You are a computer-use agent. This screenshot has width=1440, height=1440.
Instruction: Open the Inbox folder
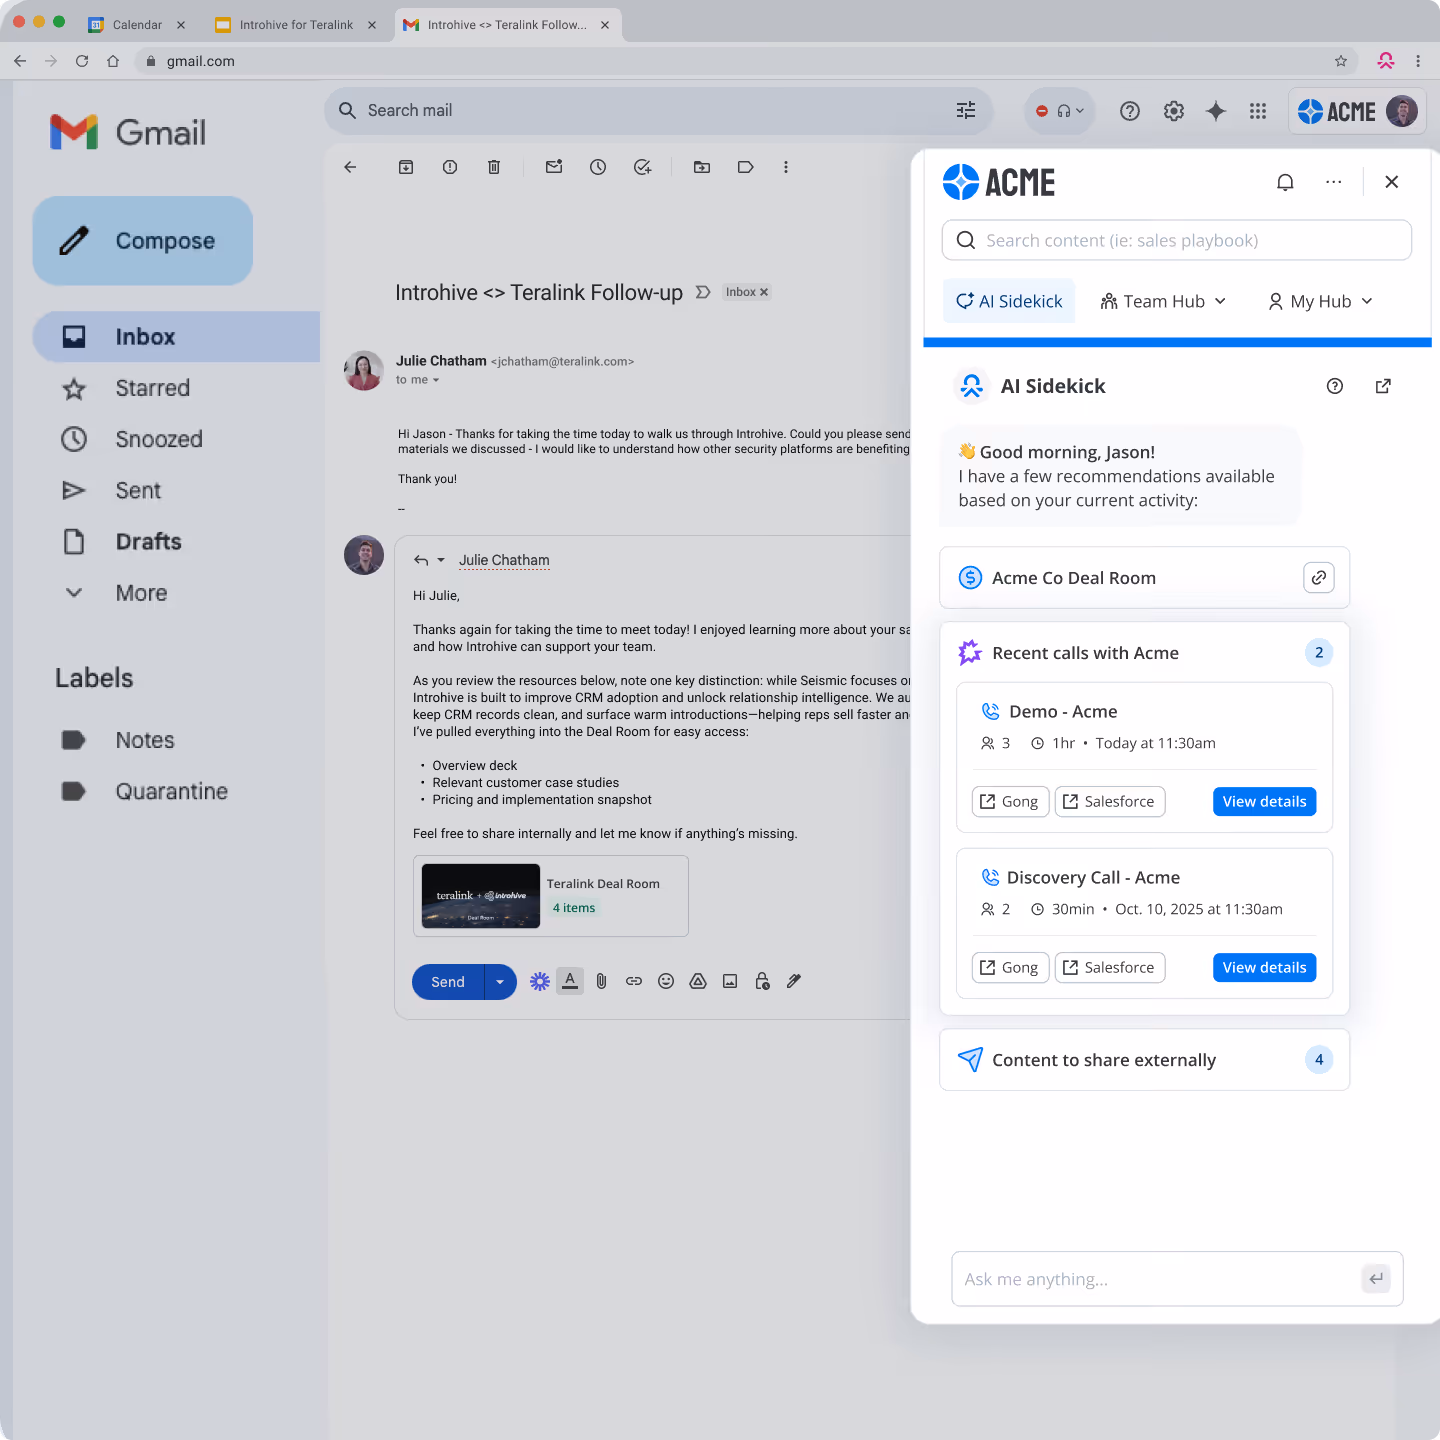pos(176,337)
